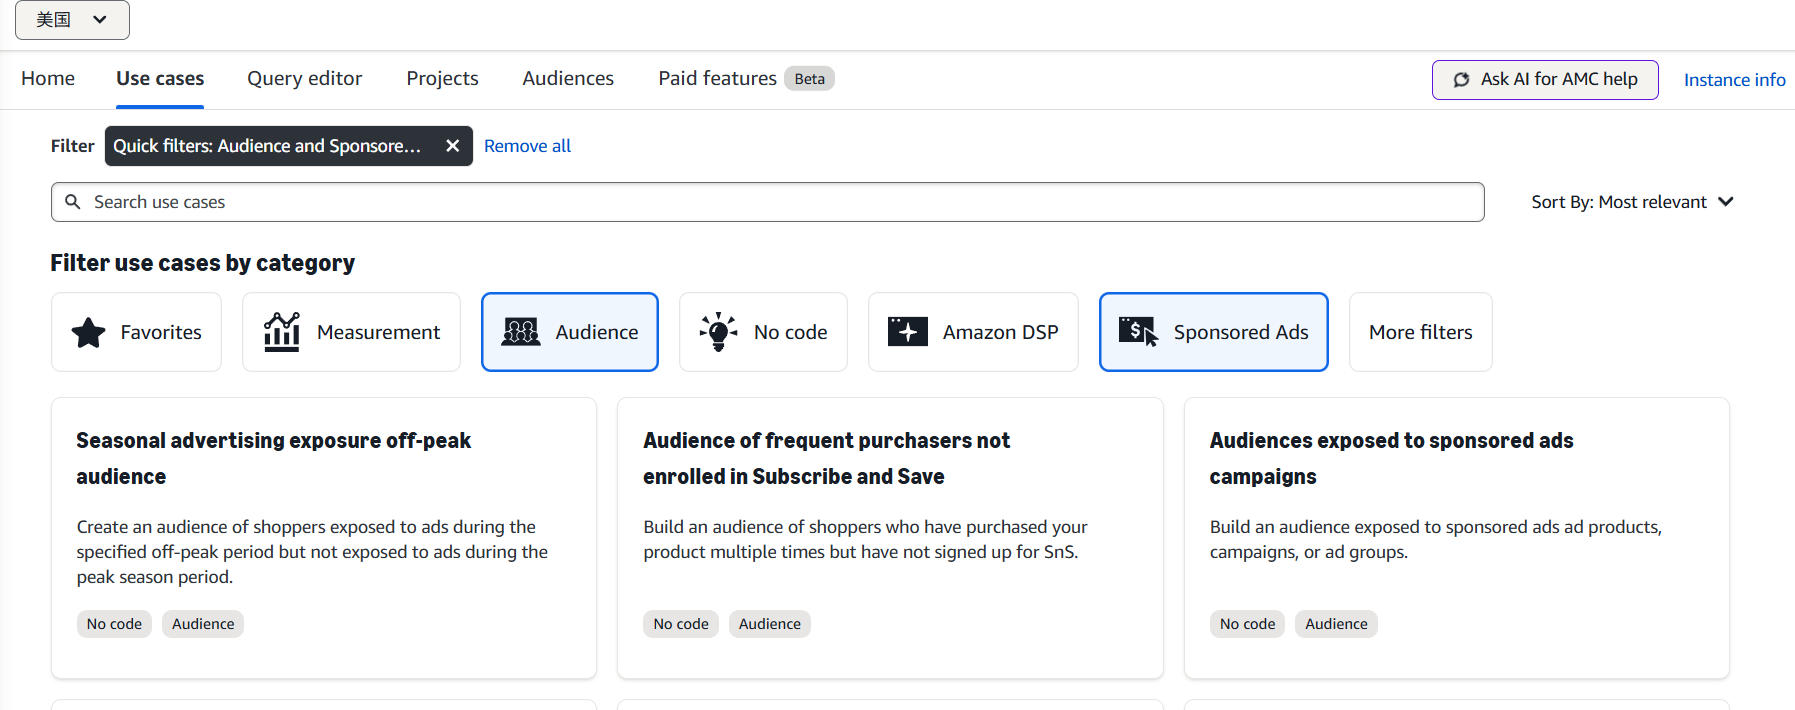Click the Measurement bar chart icon
Image resolution: width=1795 pixels, height=710 pixels.
click(282, 332)
